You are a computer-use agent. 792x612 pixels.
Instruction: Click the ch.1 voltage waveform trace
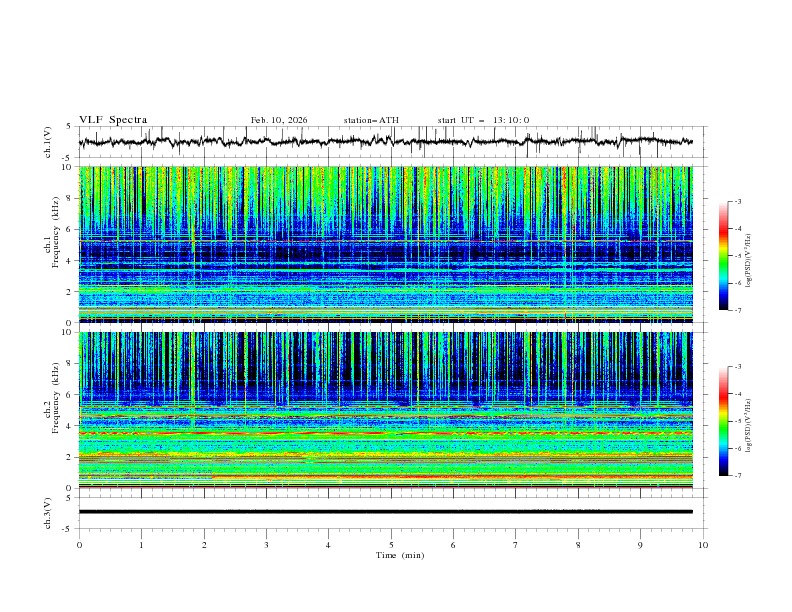click(x=385, y=142)
